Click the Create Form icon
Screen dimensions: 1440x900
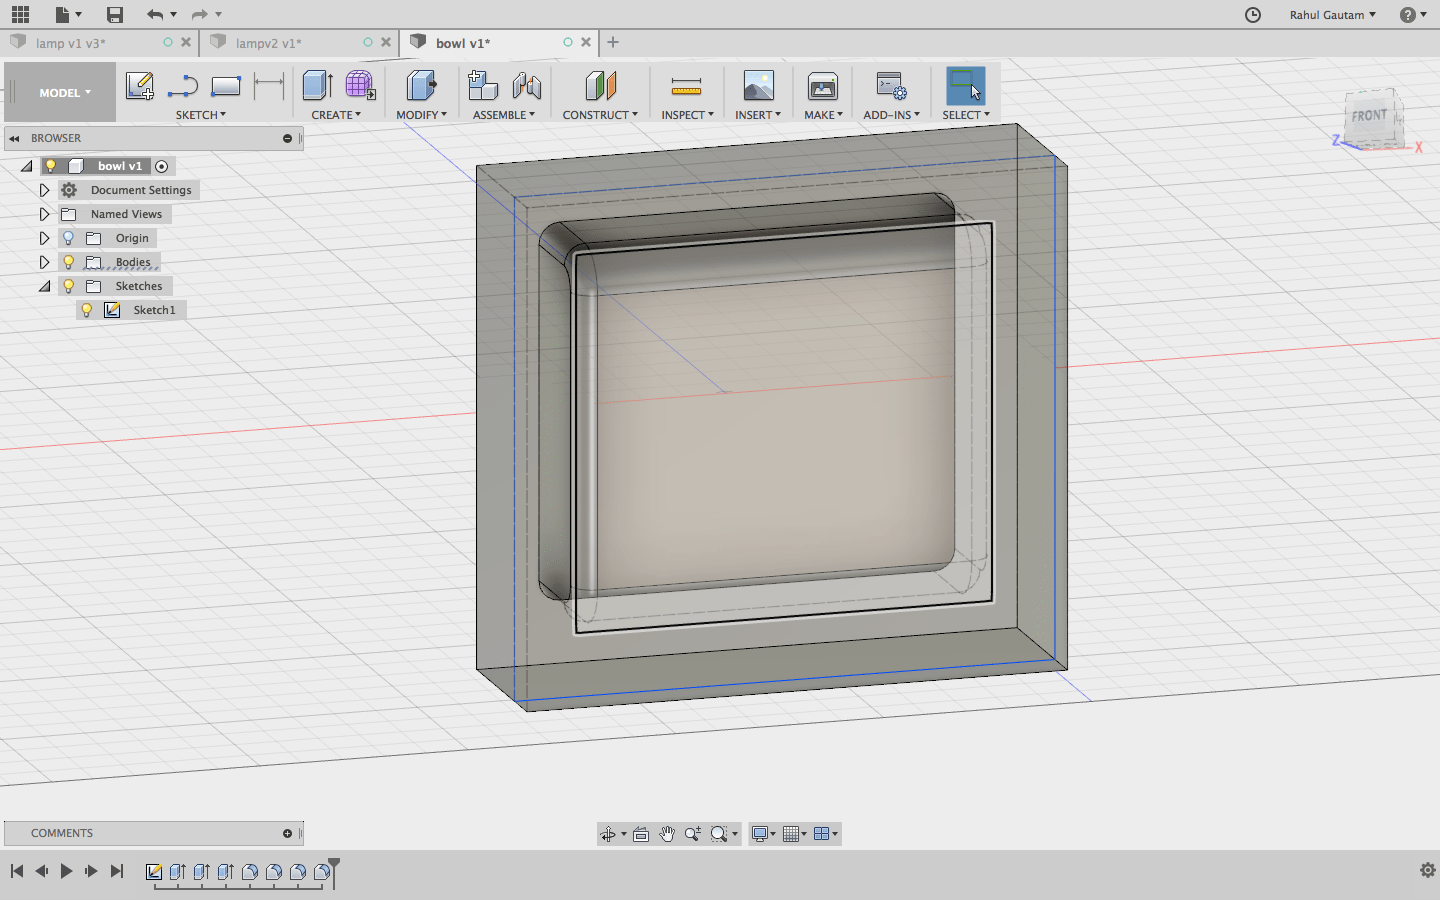tap(360, 86)
